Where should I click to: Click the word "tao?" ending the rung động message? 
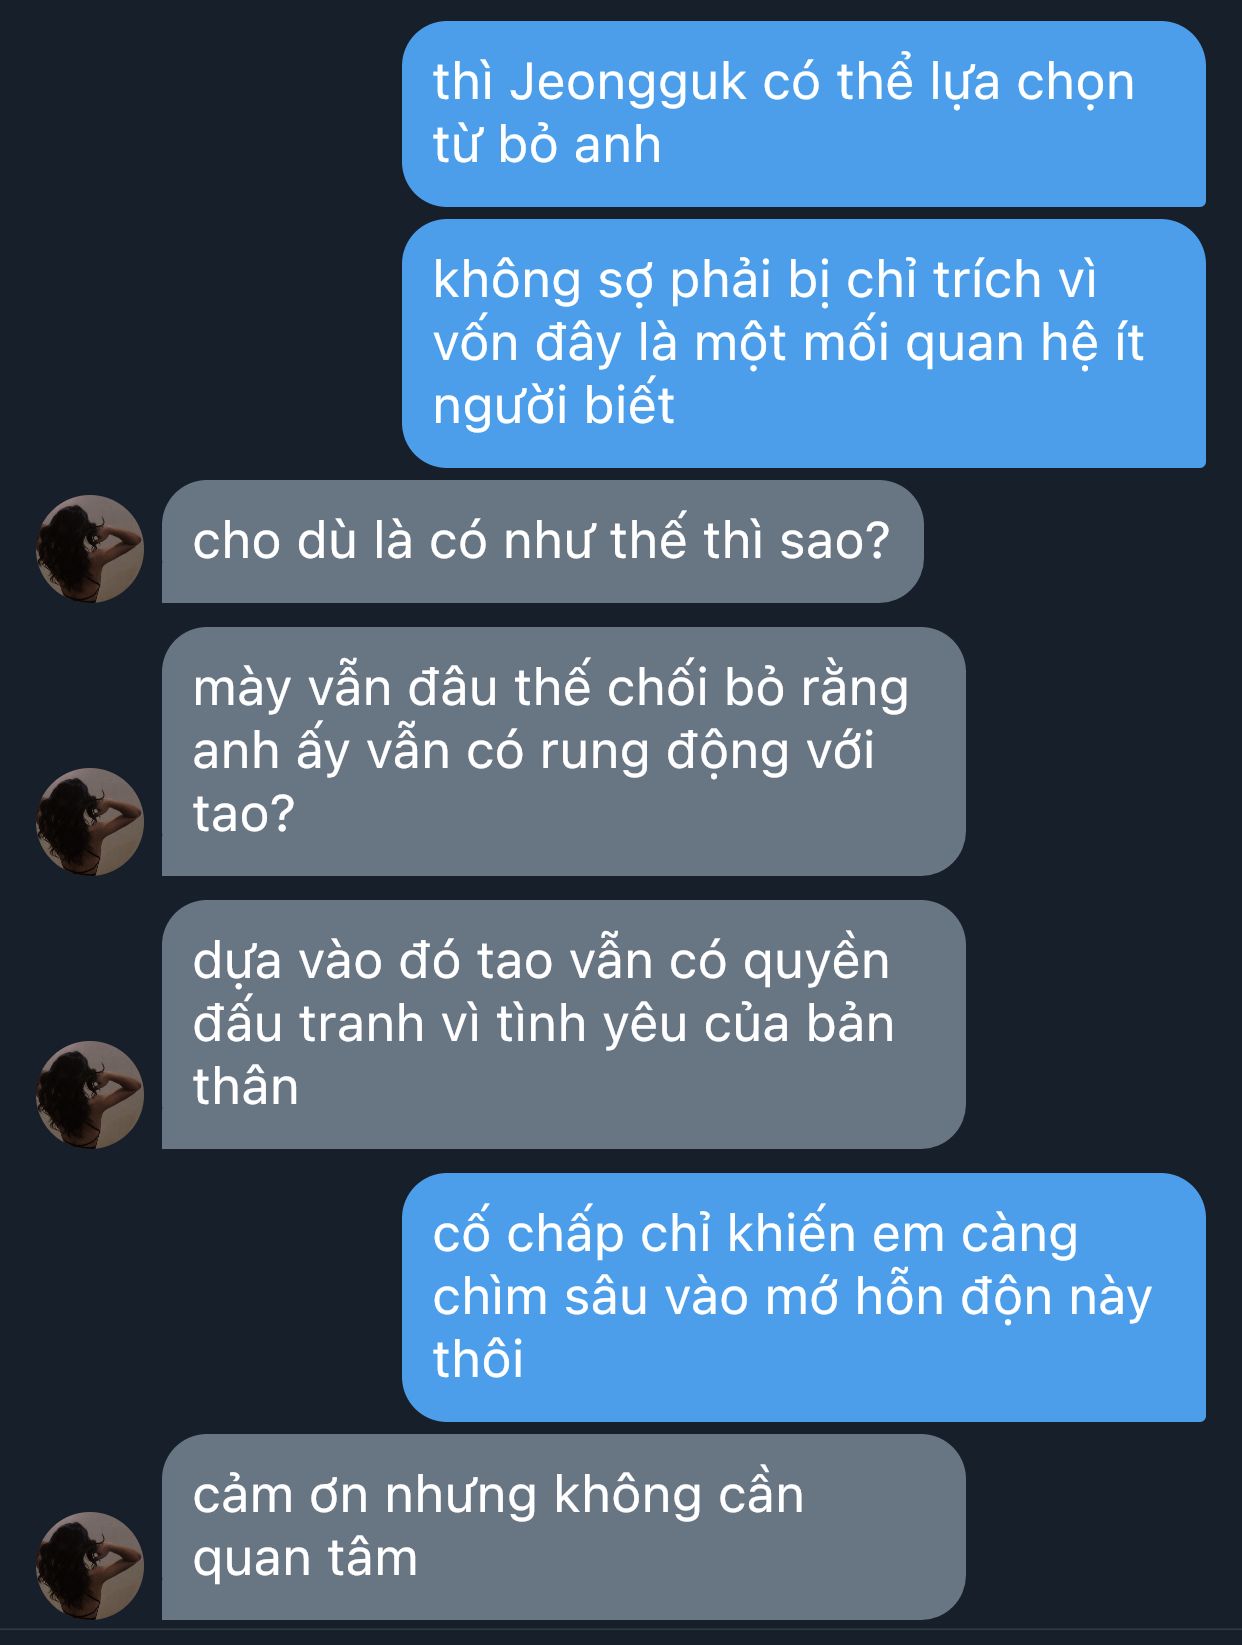tap(244, 813)
